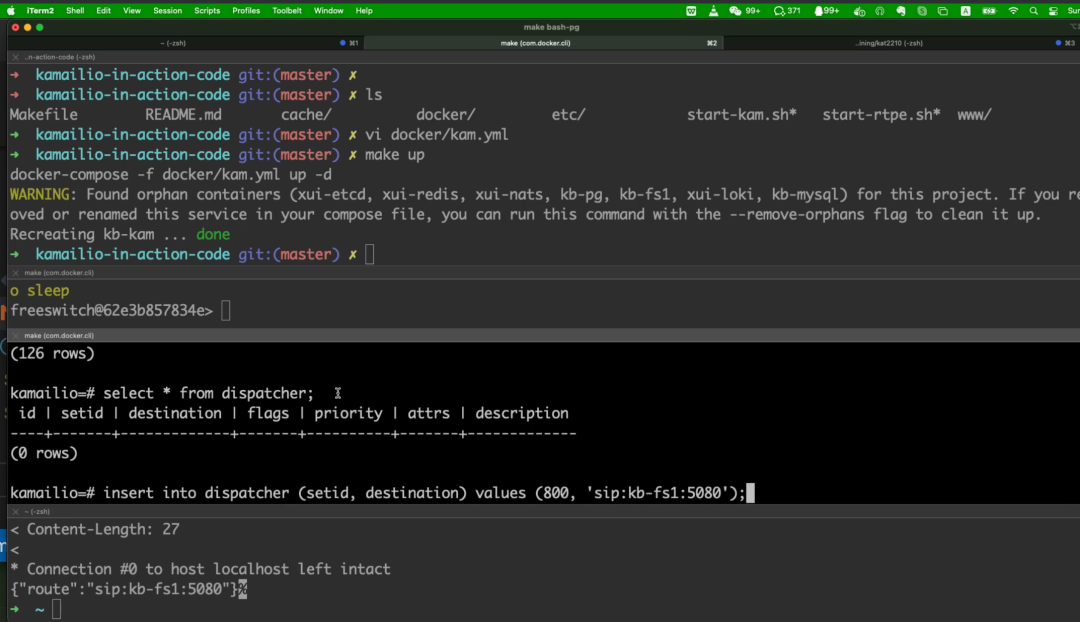Open the Wi-Fi status menu
The width and height of the screenshot is (1080, 622).
coord(1013,10)
